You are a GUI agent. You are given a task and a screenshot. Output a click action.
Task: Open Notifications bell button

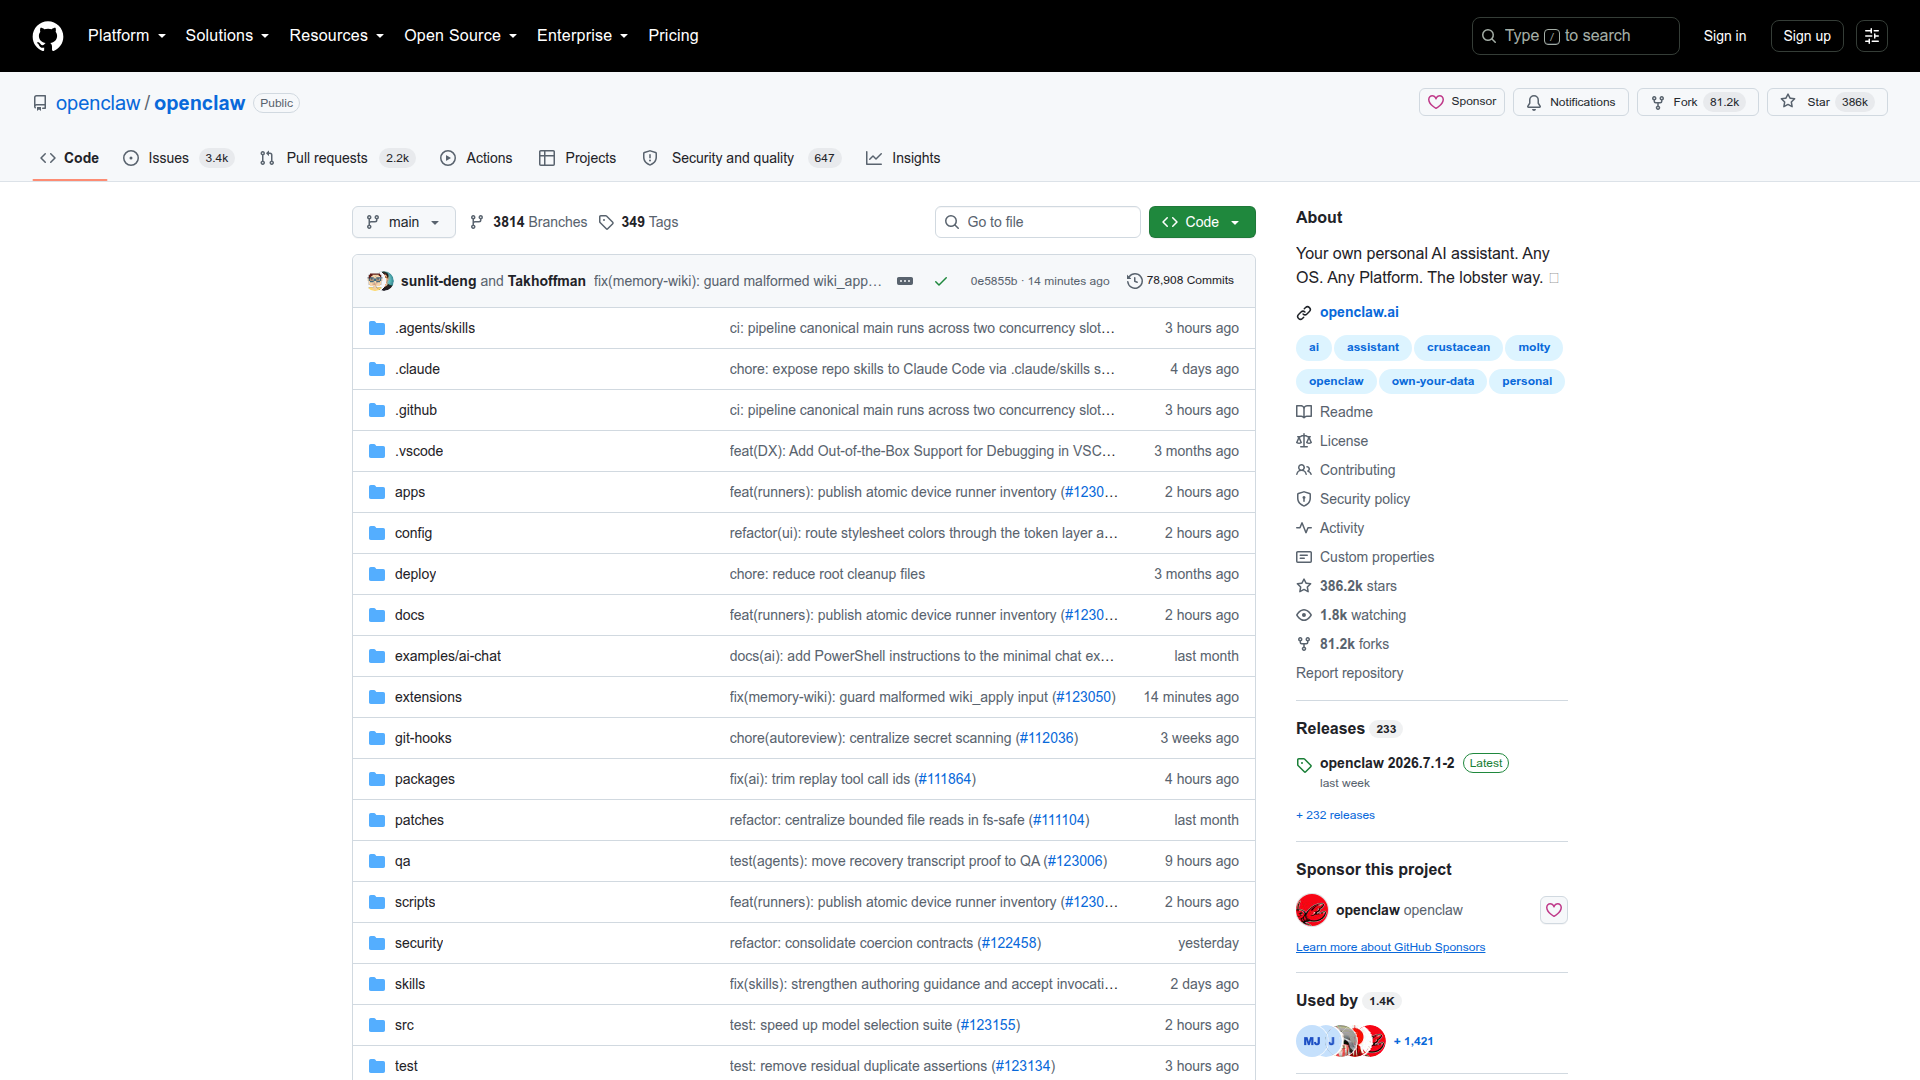pyautogui.click(x=1571, y=102)
